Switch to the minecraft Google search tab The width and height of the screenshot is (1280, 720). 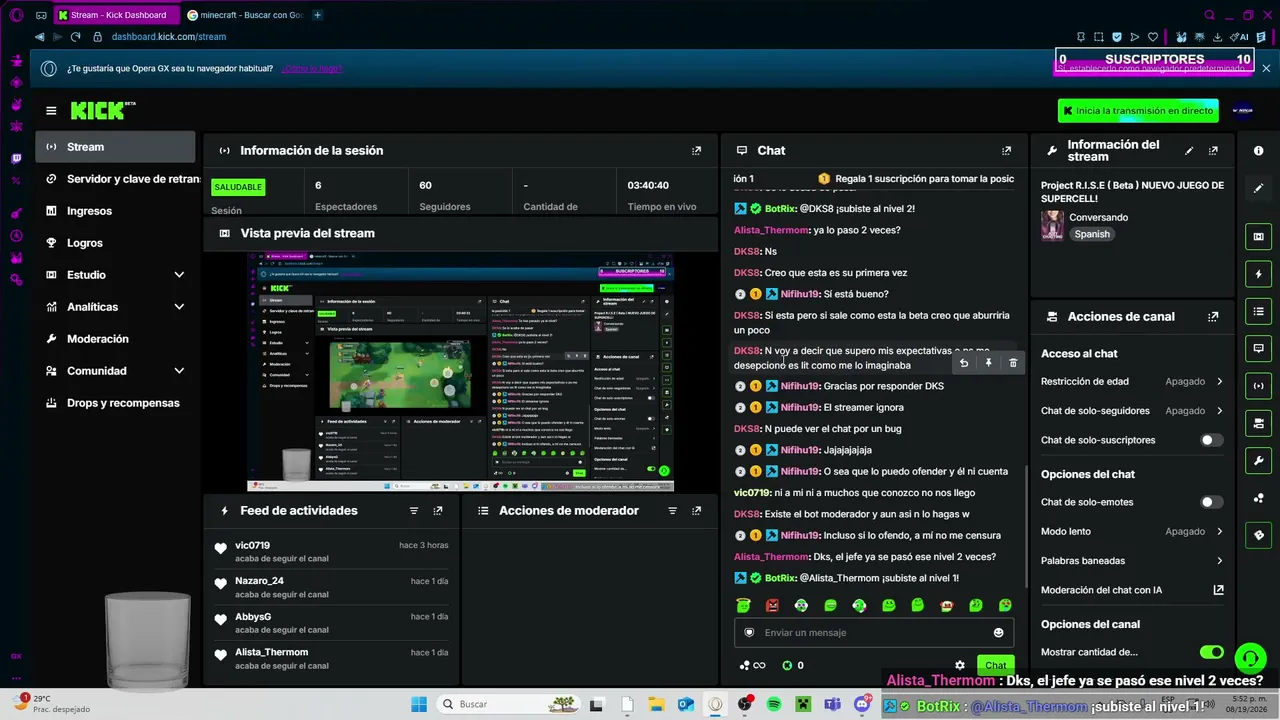click(x=245, y=15)
